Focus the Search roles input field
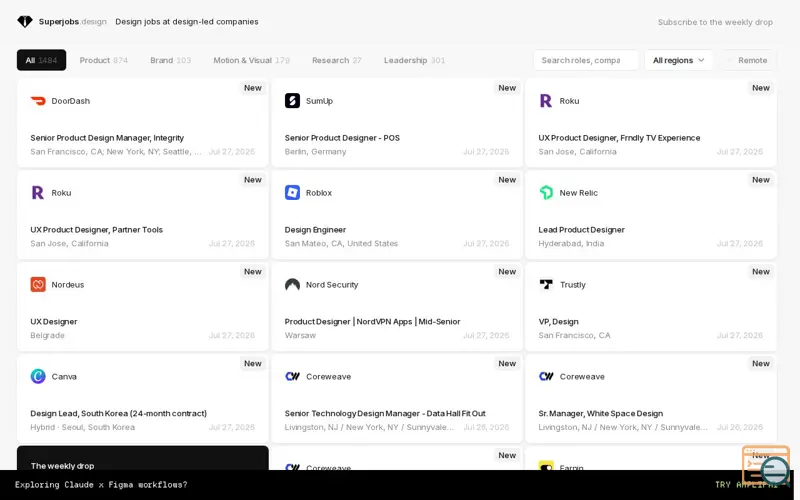Image resolution: width=800 pixels, height=500 pixels. [x=586, y=60]
